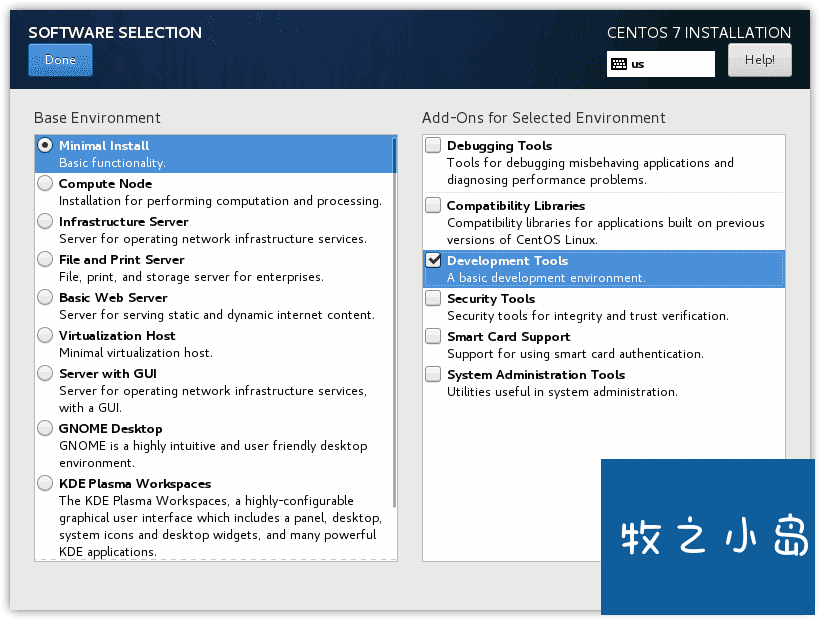
Task: Select the GNOME Desktop radio button
Action: (45, 428)
